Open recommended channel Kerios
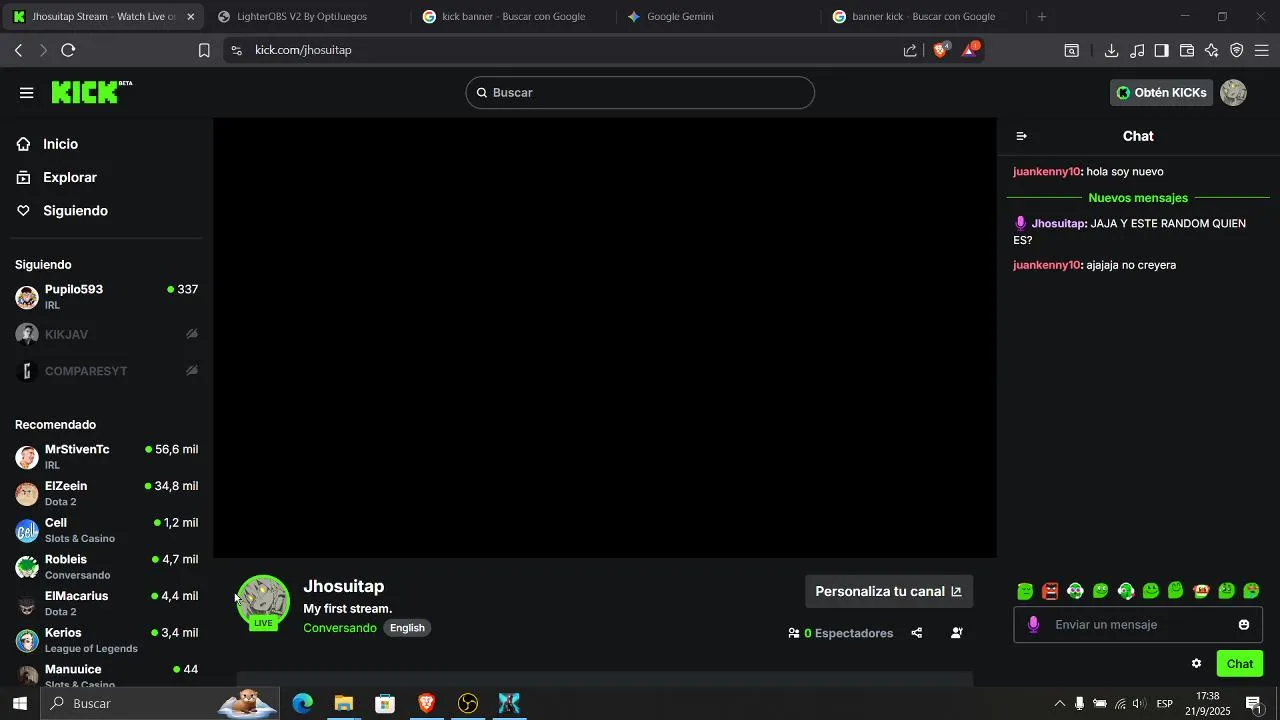 tap(107, 640)
